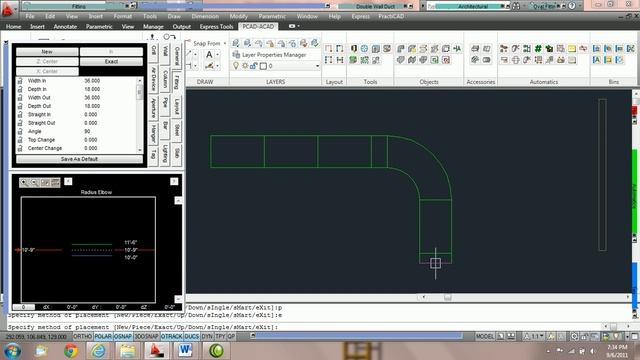
Task: Launch Google Chrome from taskbar
Action: click(x=71, y=351)
